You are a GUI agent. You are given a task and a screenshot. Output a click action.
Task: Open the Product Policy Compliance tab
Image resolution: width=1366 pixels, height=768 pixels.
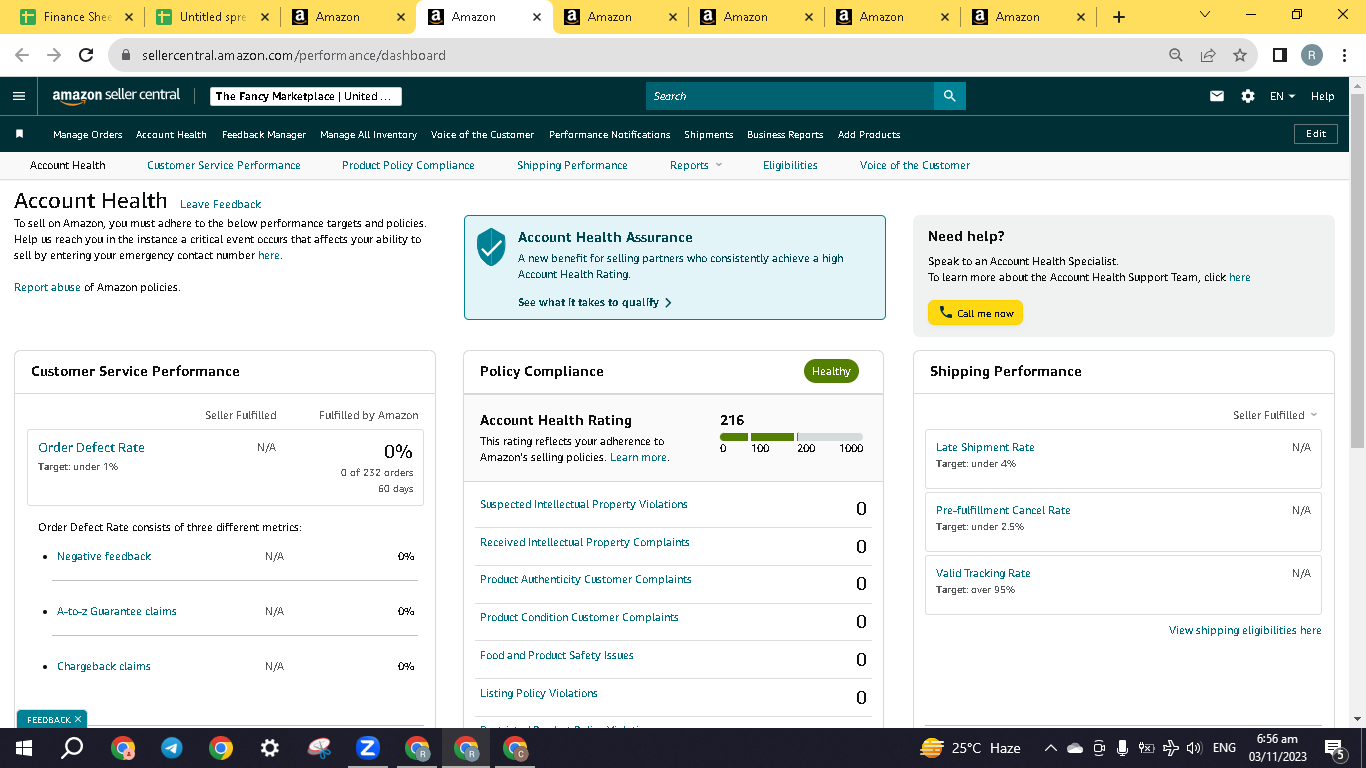coord(408,165)
